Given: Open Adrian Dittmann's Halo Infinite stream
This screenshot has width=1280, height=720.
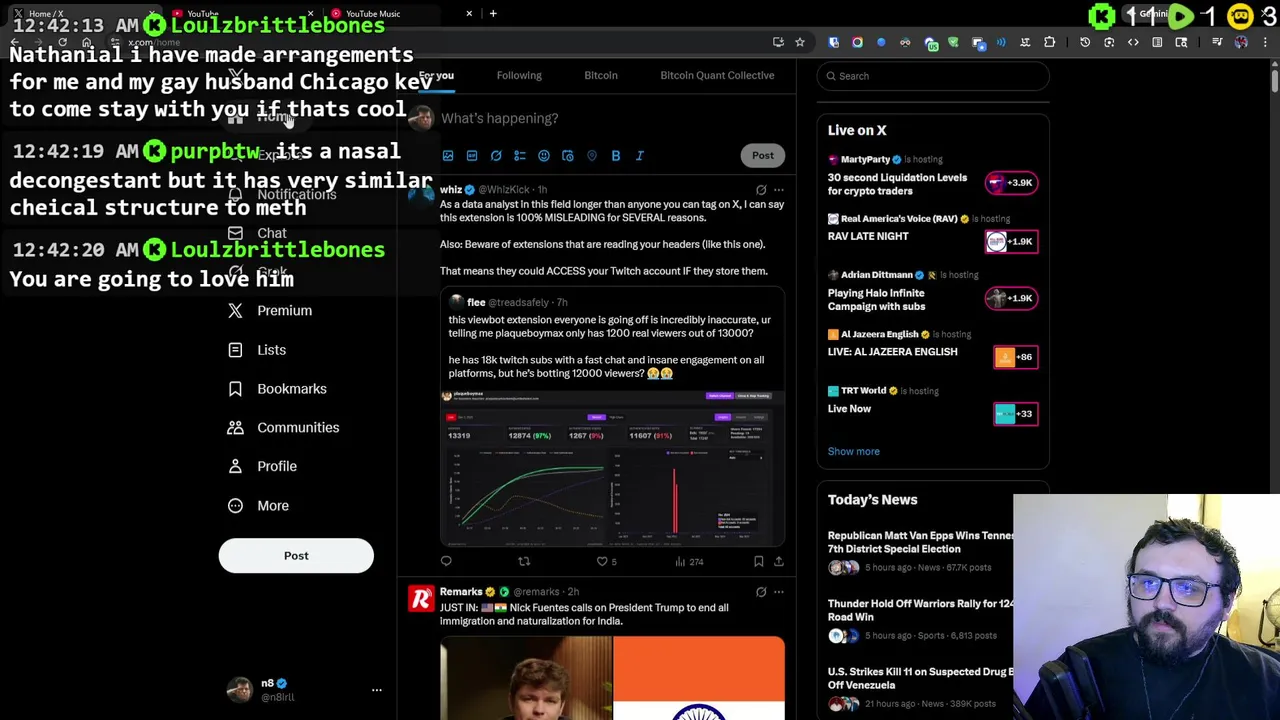Looking at the screenshot, I should click(932, 291).
